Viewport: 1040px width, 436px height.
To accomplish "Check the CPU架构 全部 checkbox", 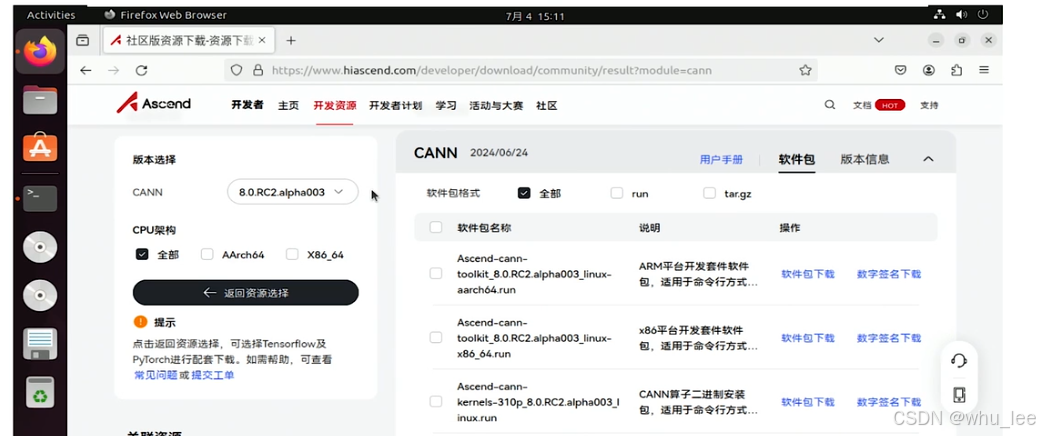I will click(141, 254).
